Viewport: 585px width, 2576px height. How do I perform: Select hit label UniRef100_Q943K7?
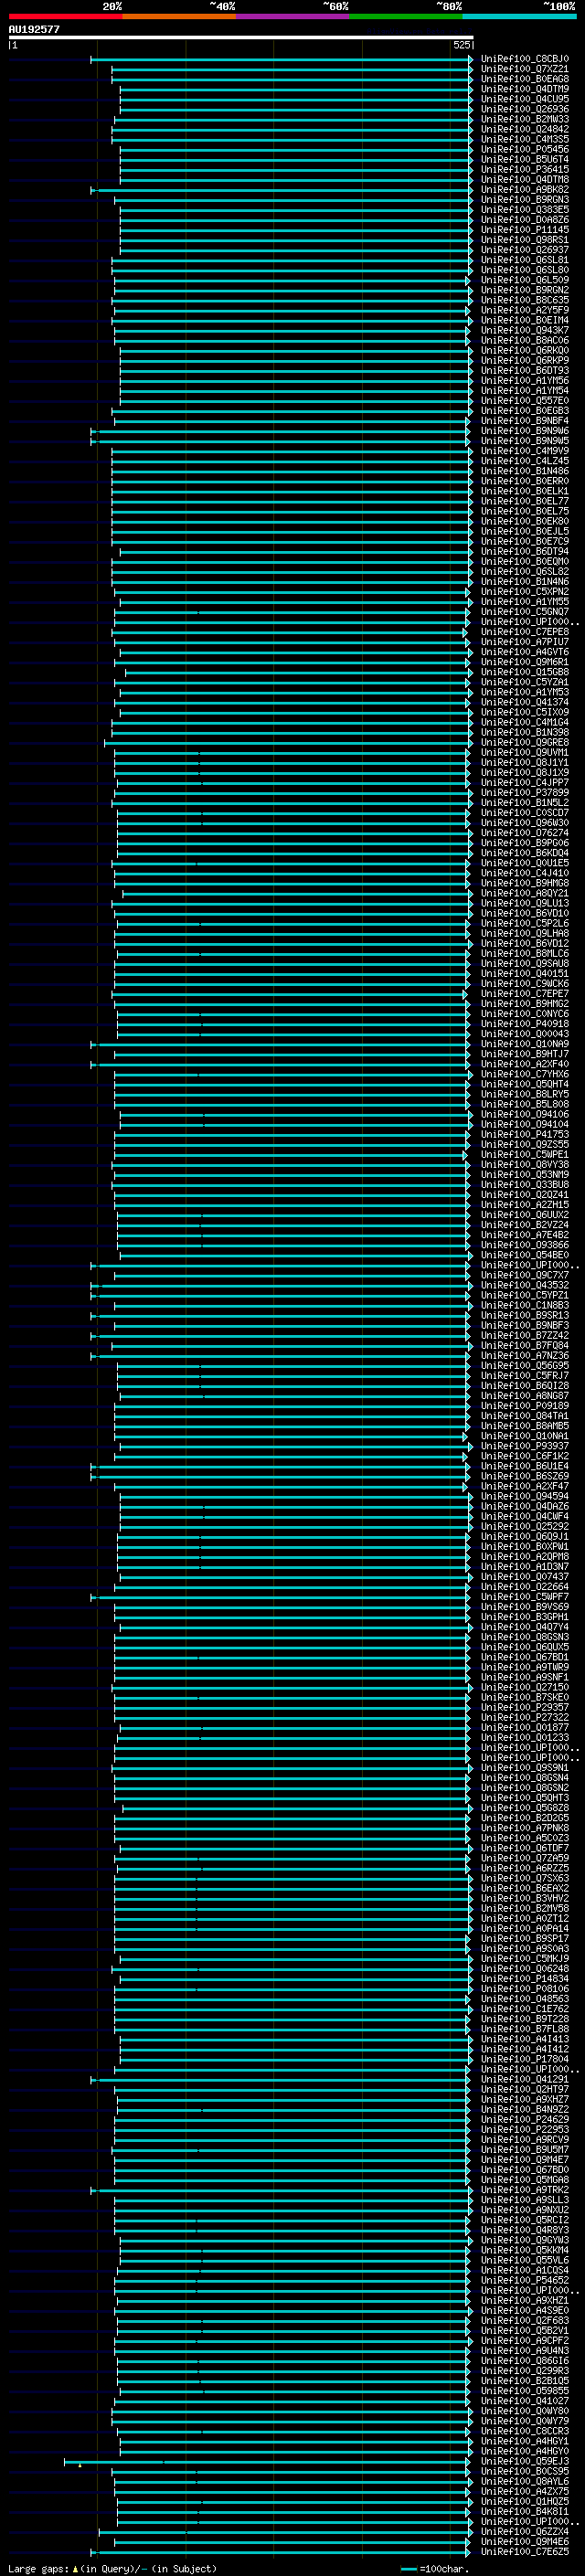tap(525, 330)
